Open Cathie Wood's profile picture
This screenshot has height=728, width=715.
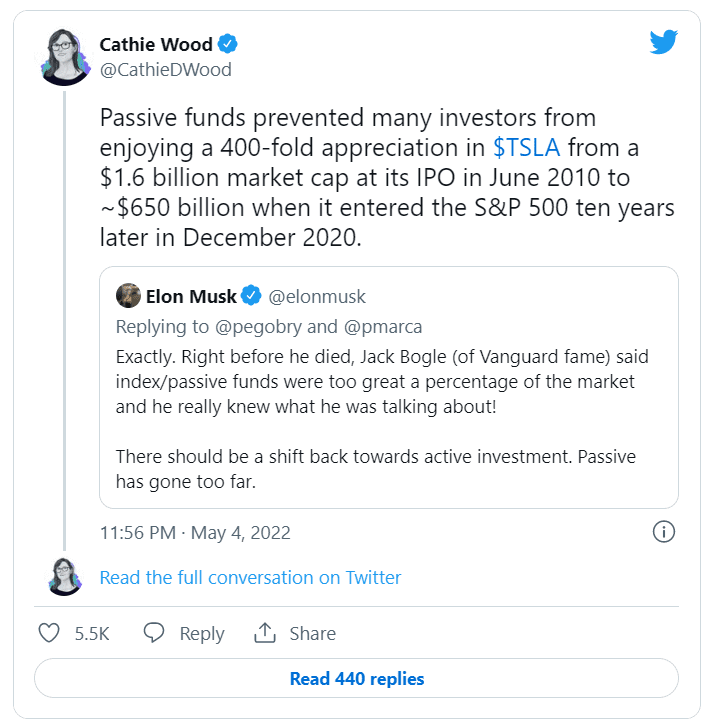point(66,57)
